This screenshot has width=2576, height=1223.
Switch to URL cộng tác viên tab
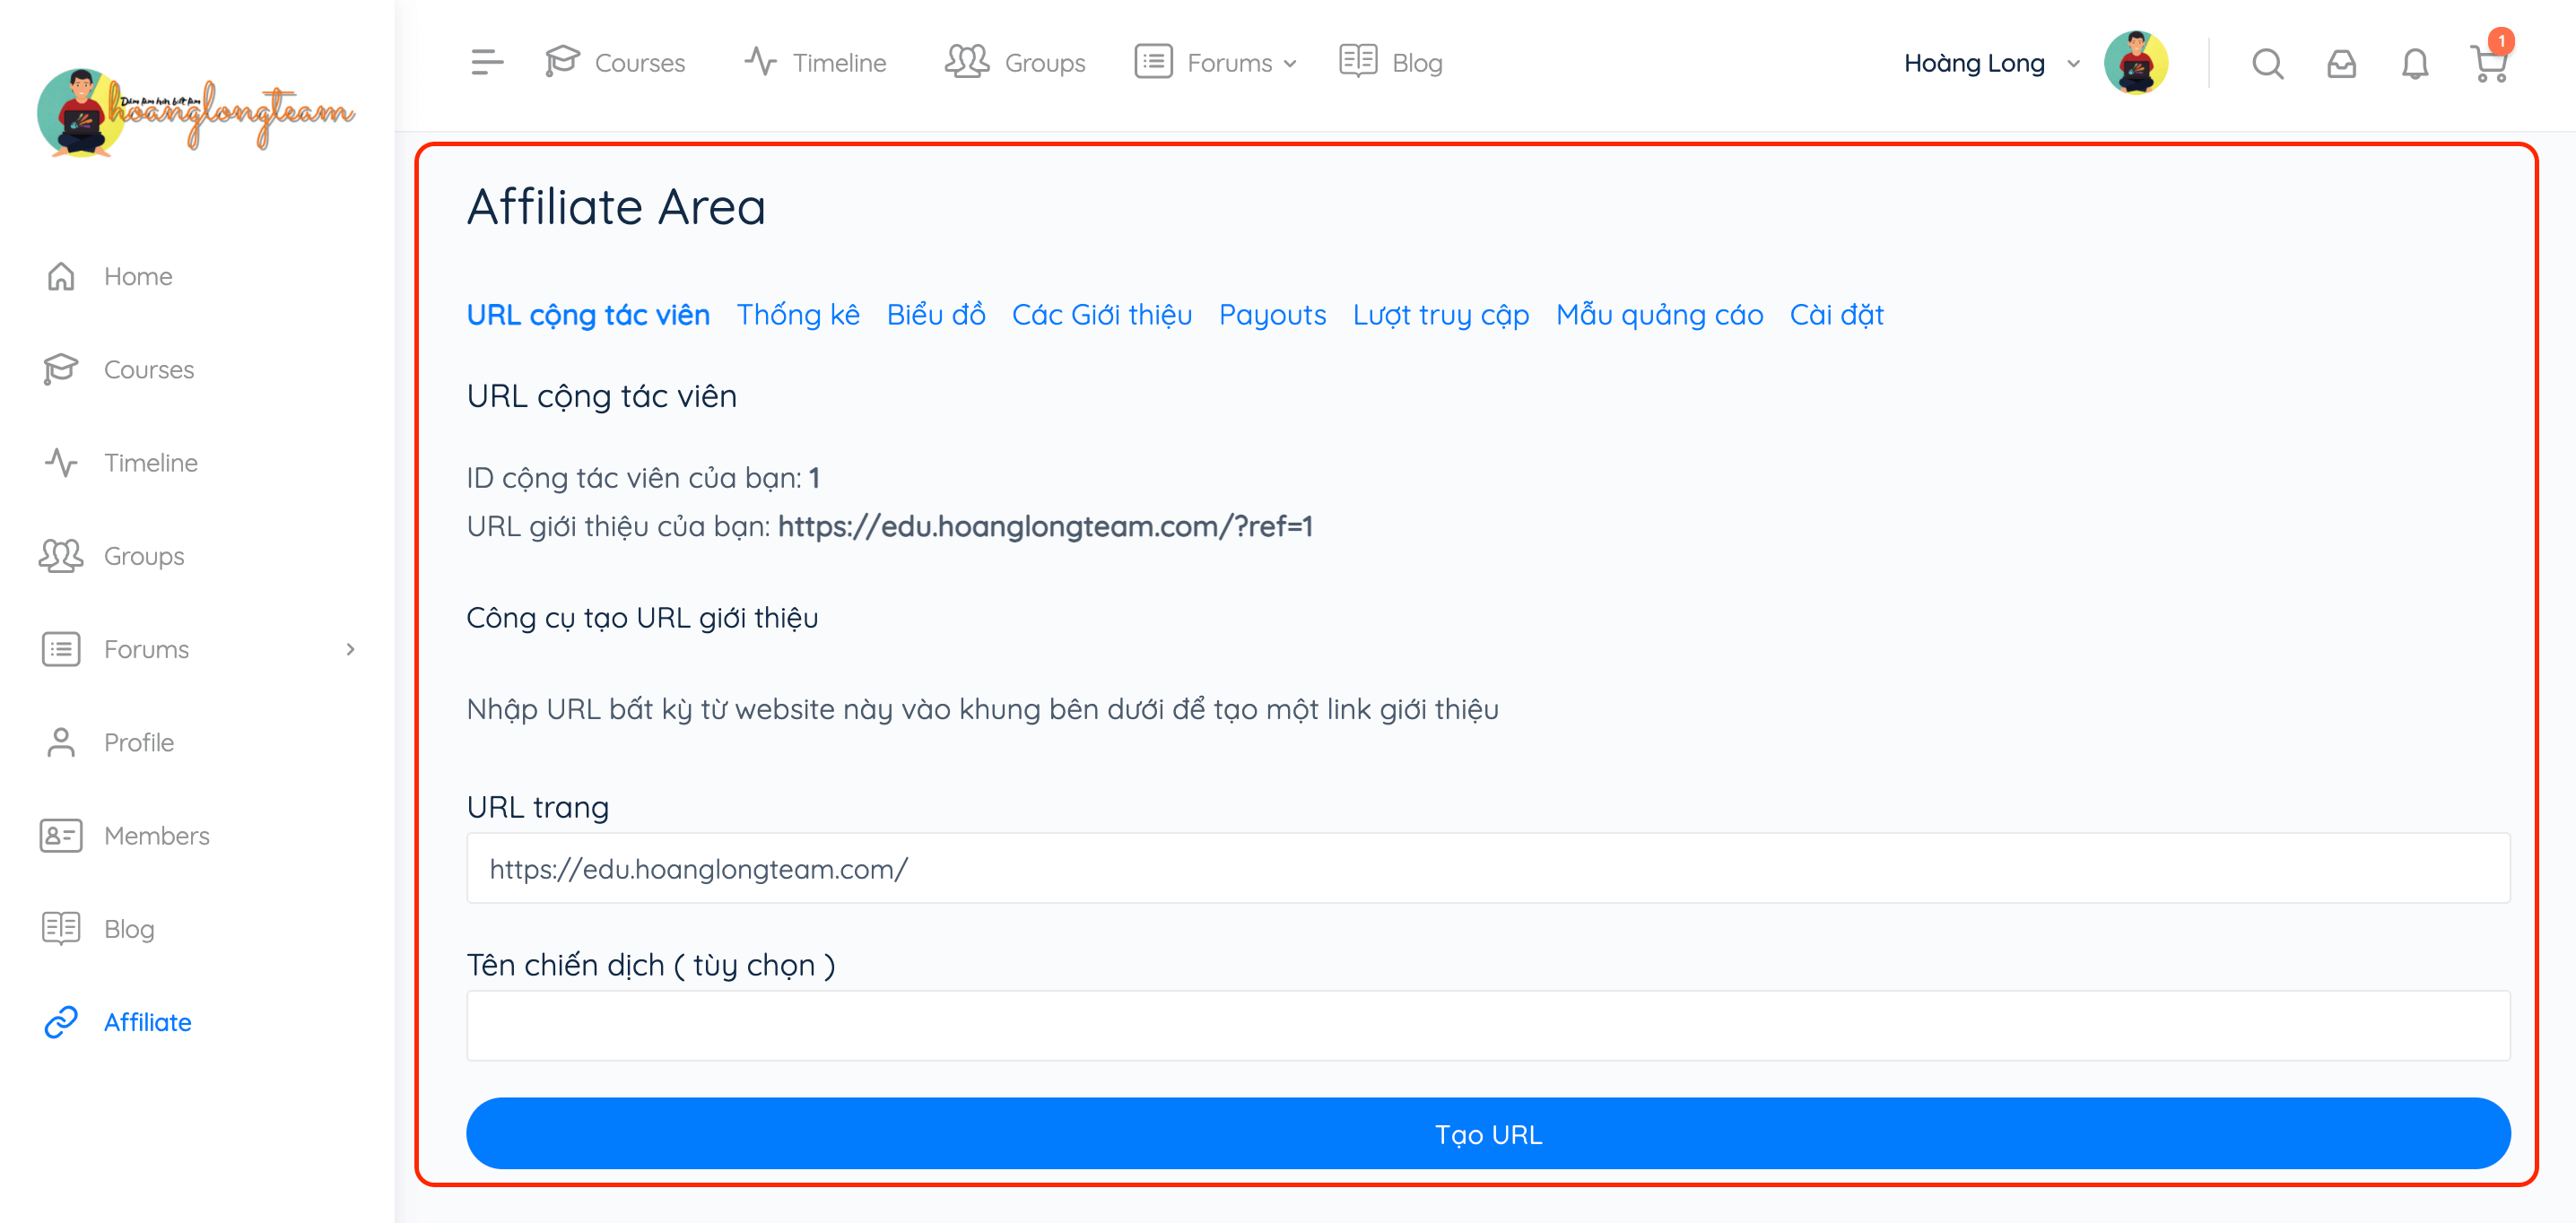(x=588, y=315)
